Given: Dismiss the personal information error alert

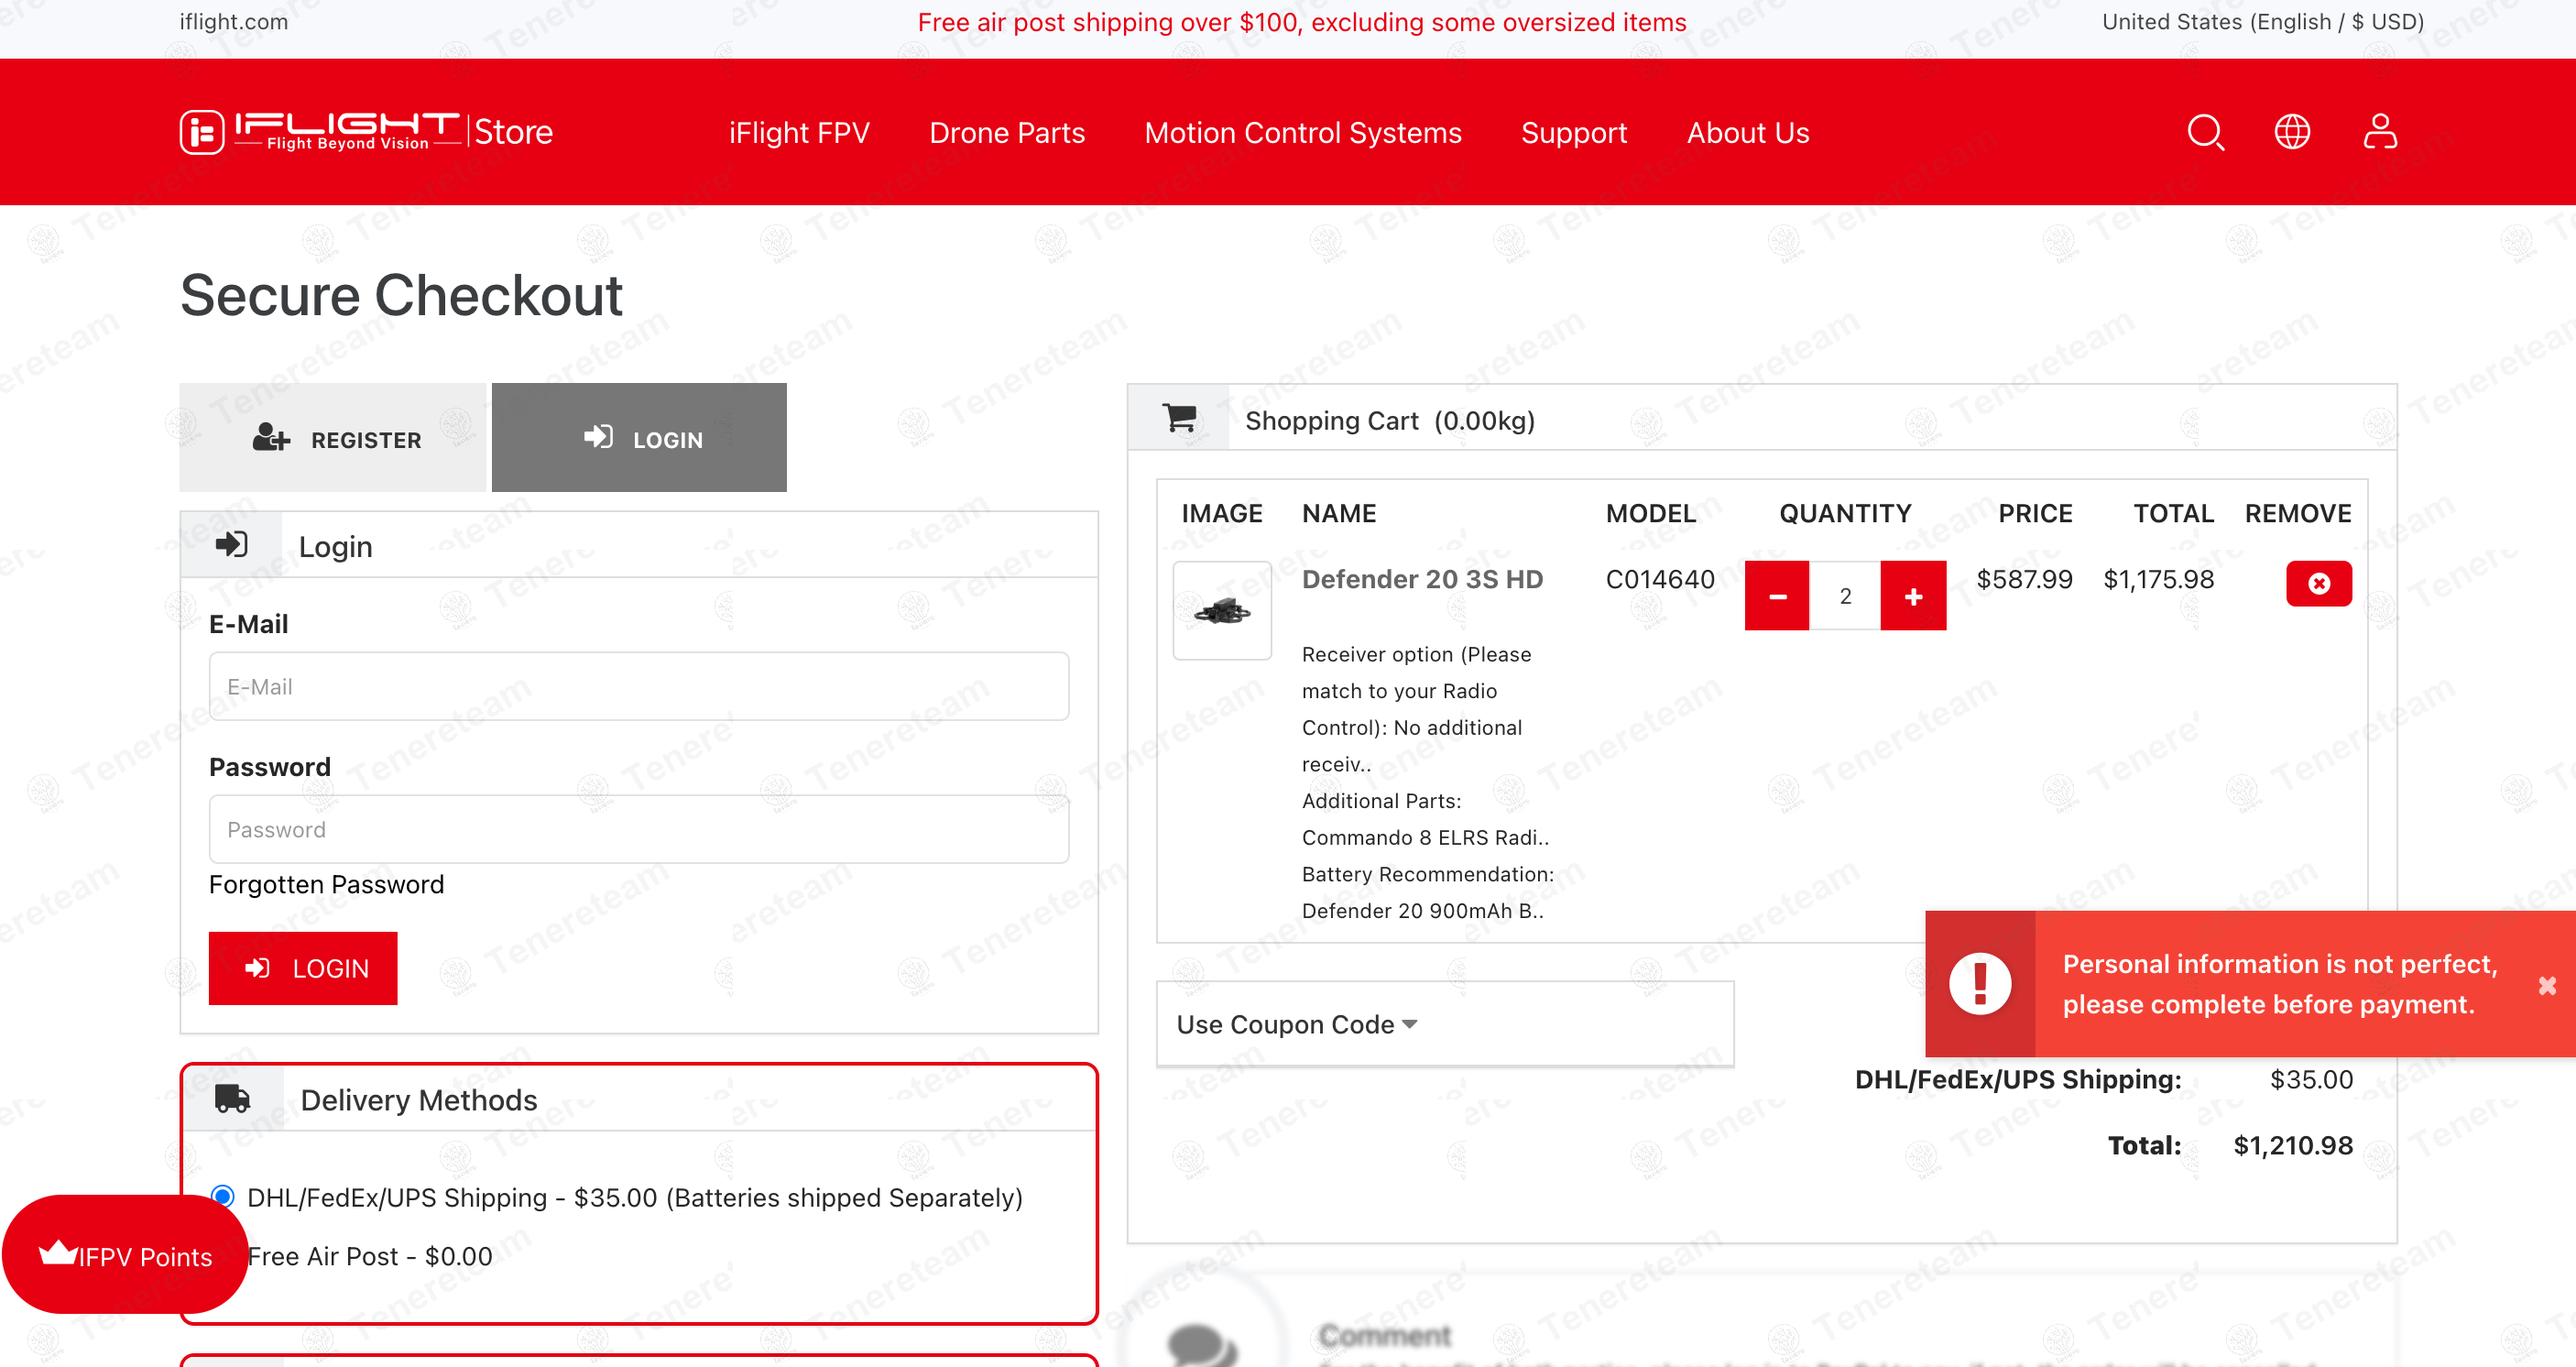Looking at the screenshot, I should tap(2546, 985).
